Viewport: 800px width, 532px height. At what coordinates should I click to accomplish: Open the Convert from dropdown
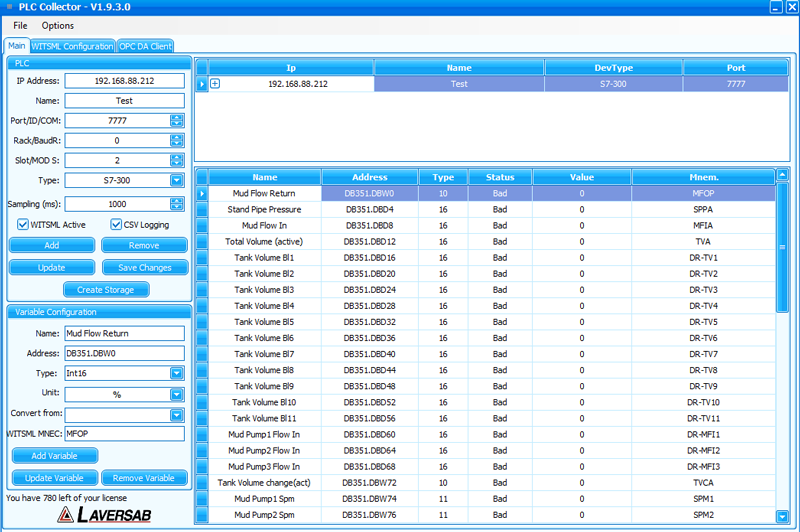pos(177,414)
